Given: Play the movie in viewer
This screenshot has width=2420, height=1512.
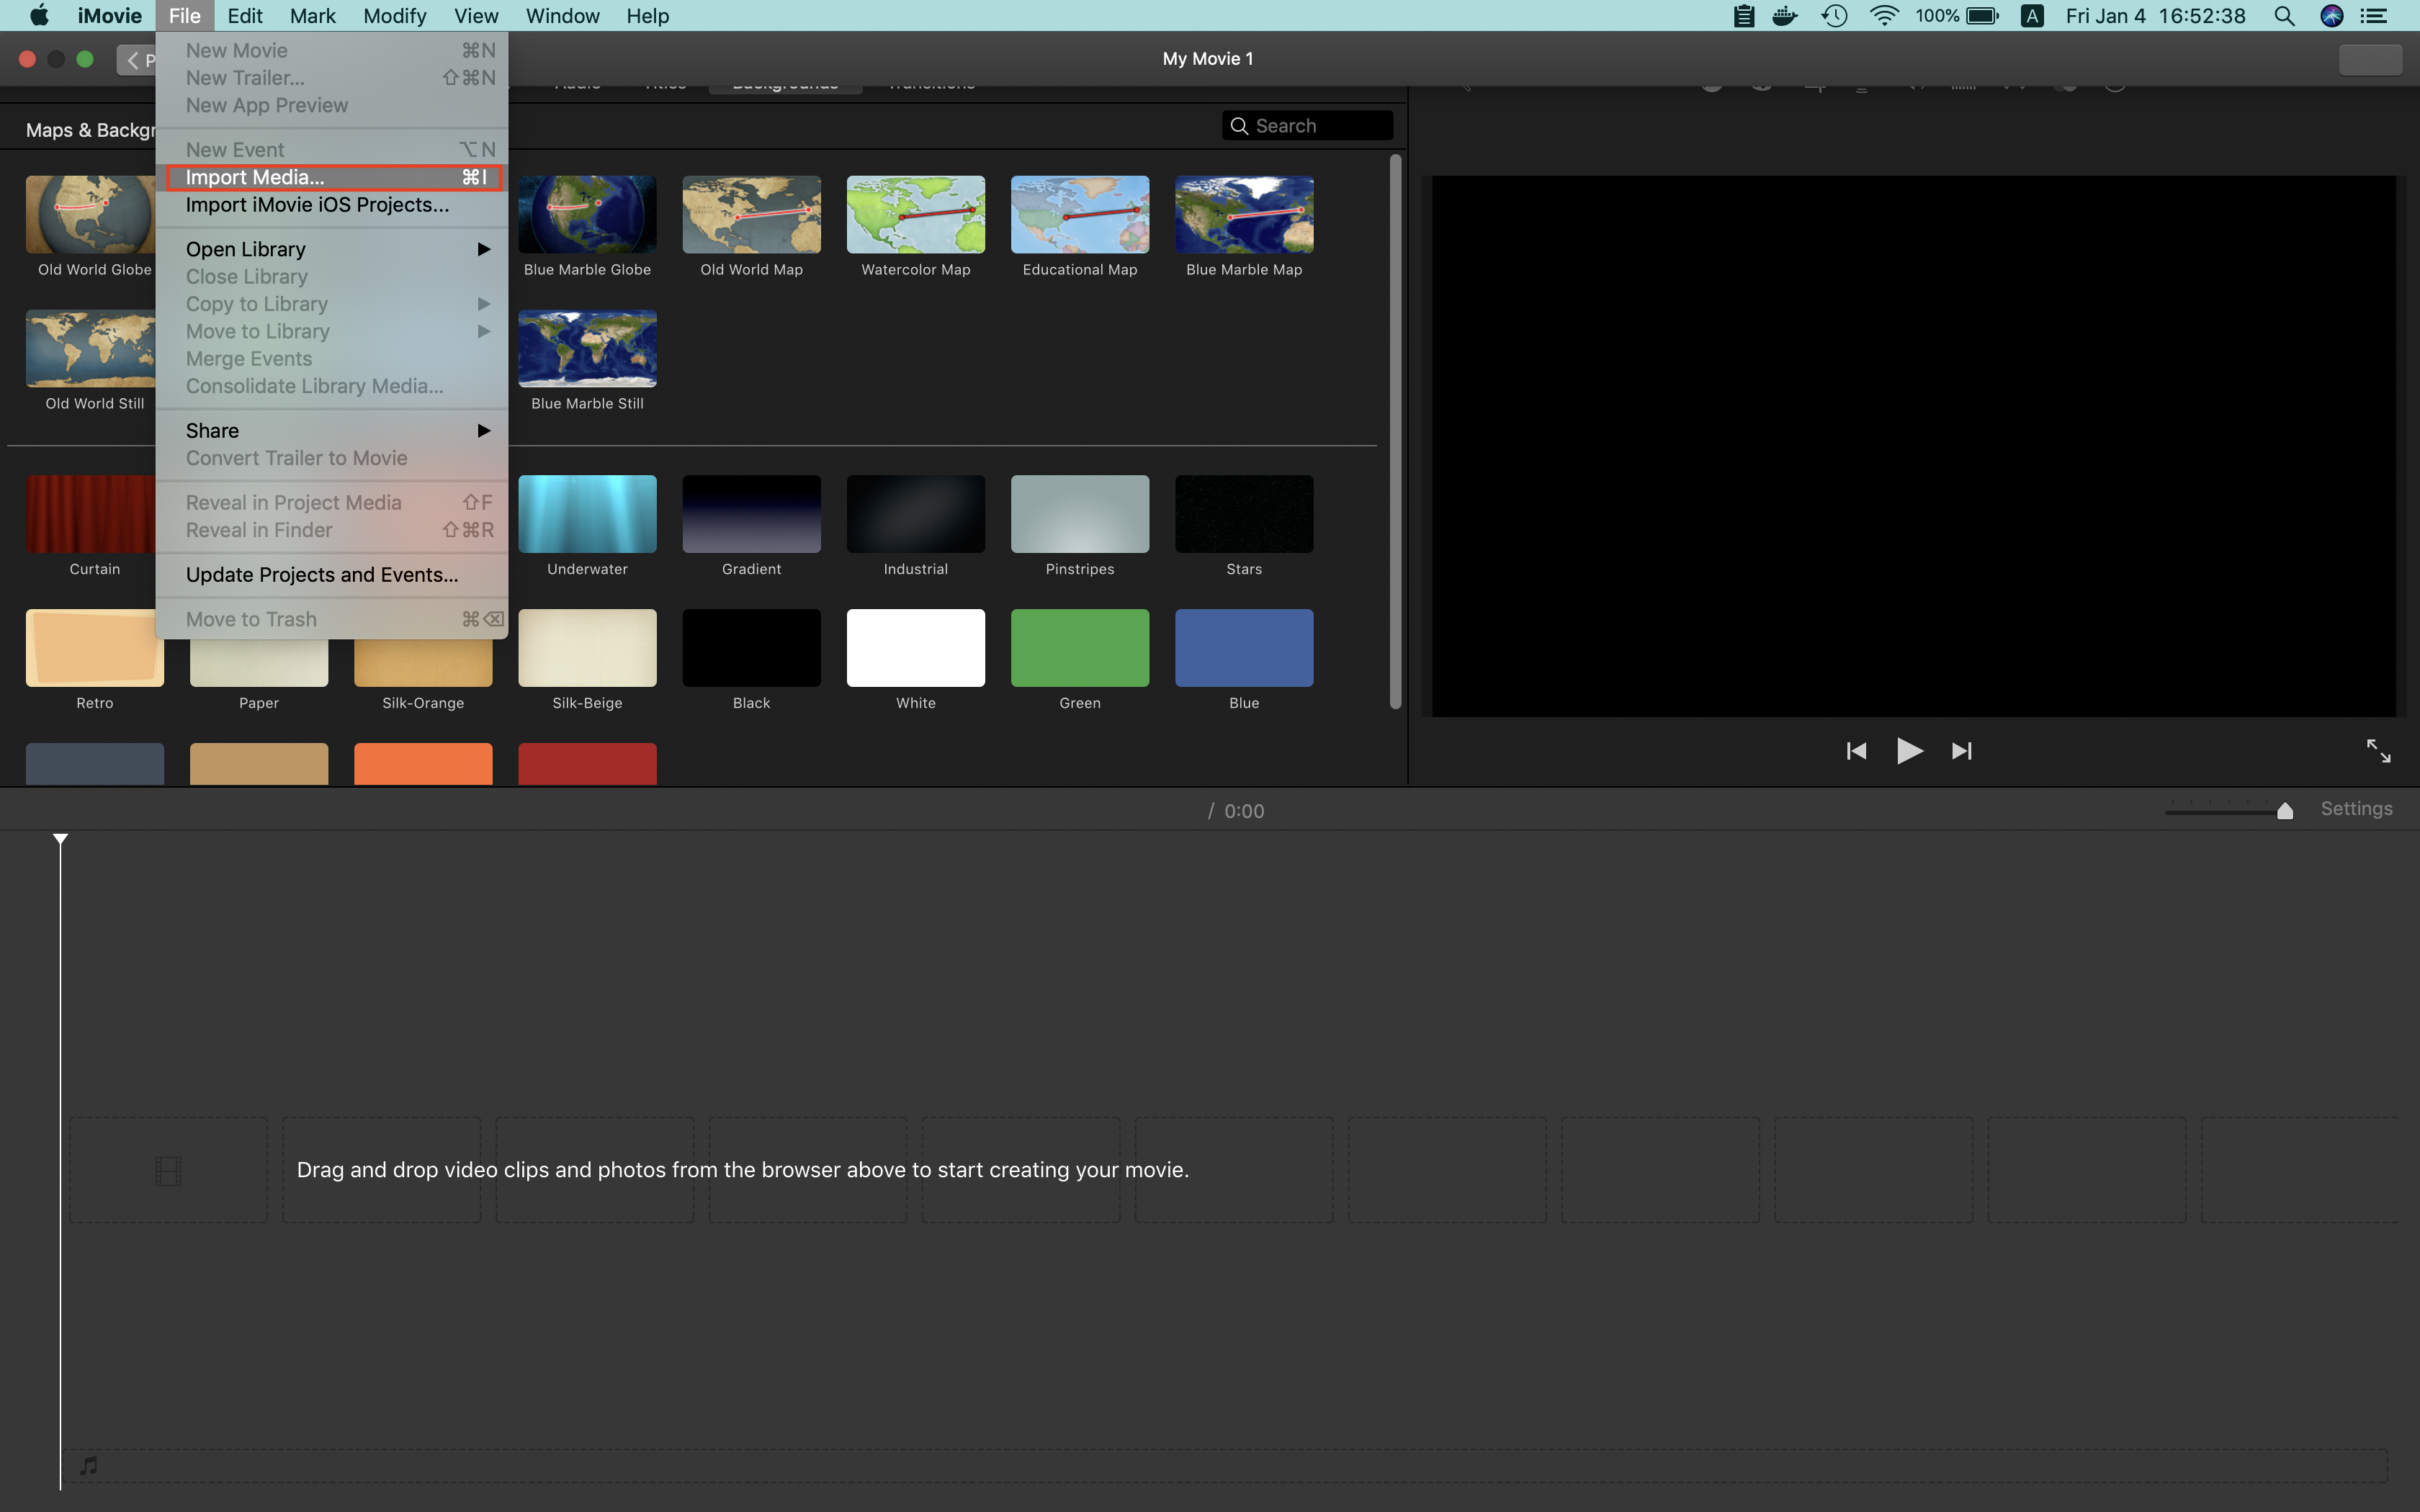Looking at the screenshot, I should coord(1909,750).
